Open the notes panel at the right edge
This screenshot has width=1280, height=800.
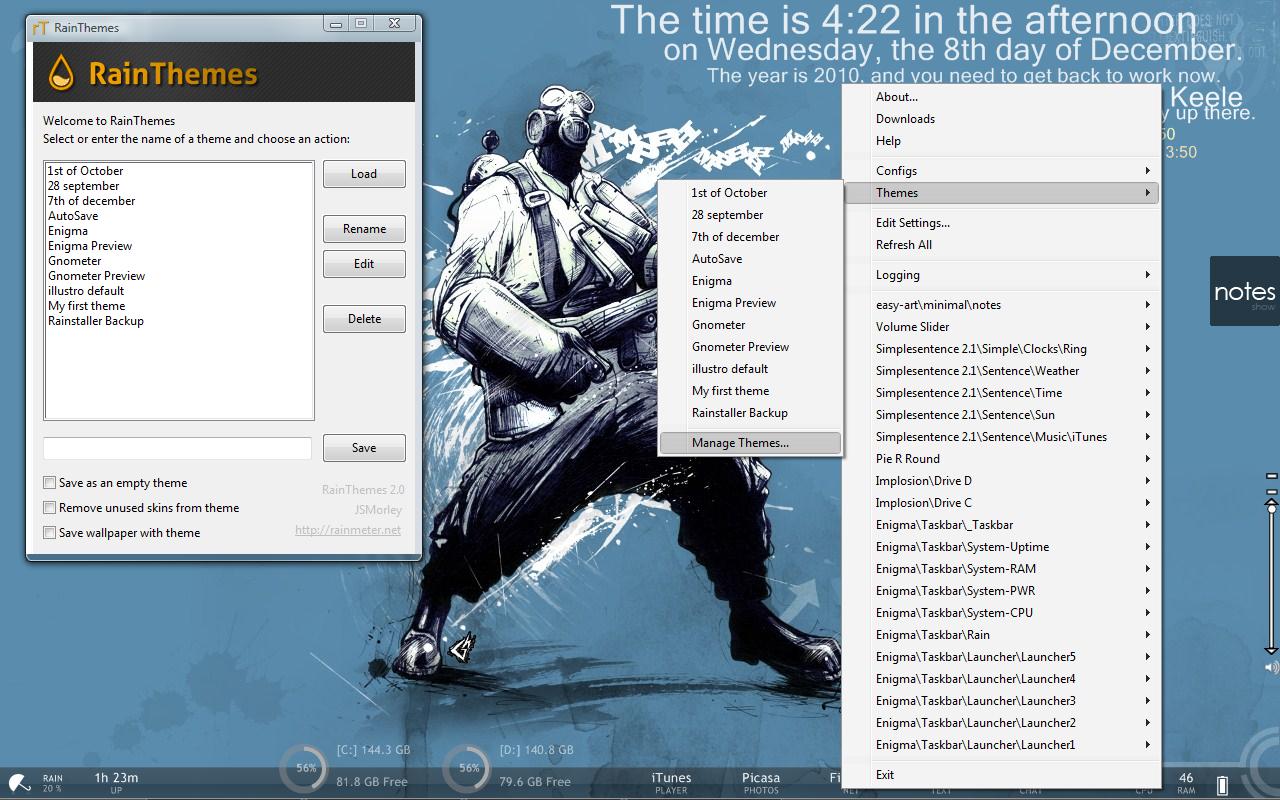pos(1244,293)
